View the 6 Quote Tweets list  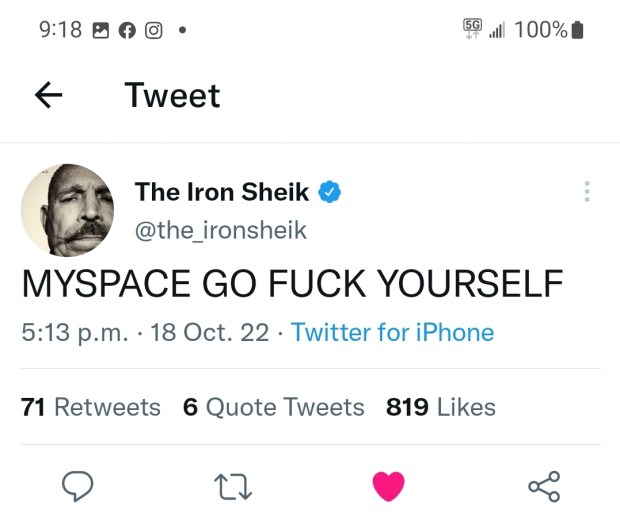point(273,407)
